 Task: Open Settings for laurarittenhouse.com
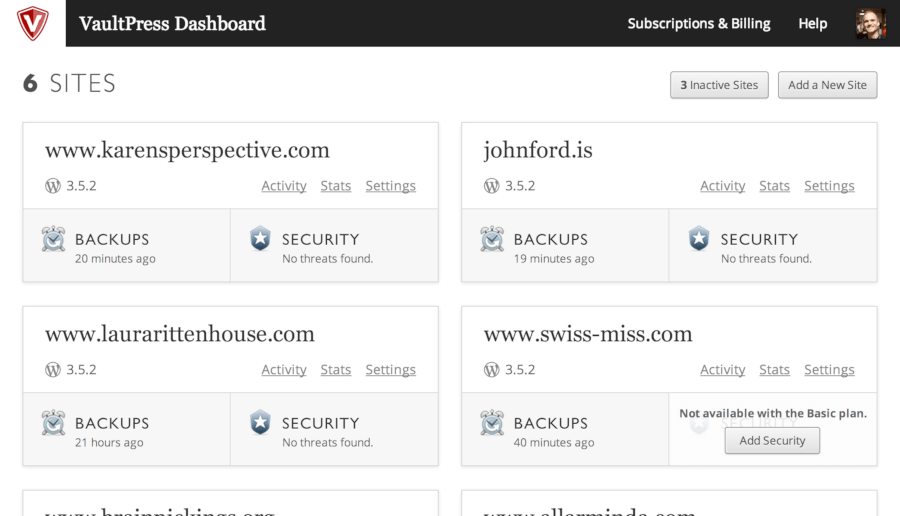(390, 370)
